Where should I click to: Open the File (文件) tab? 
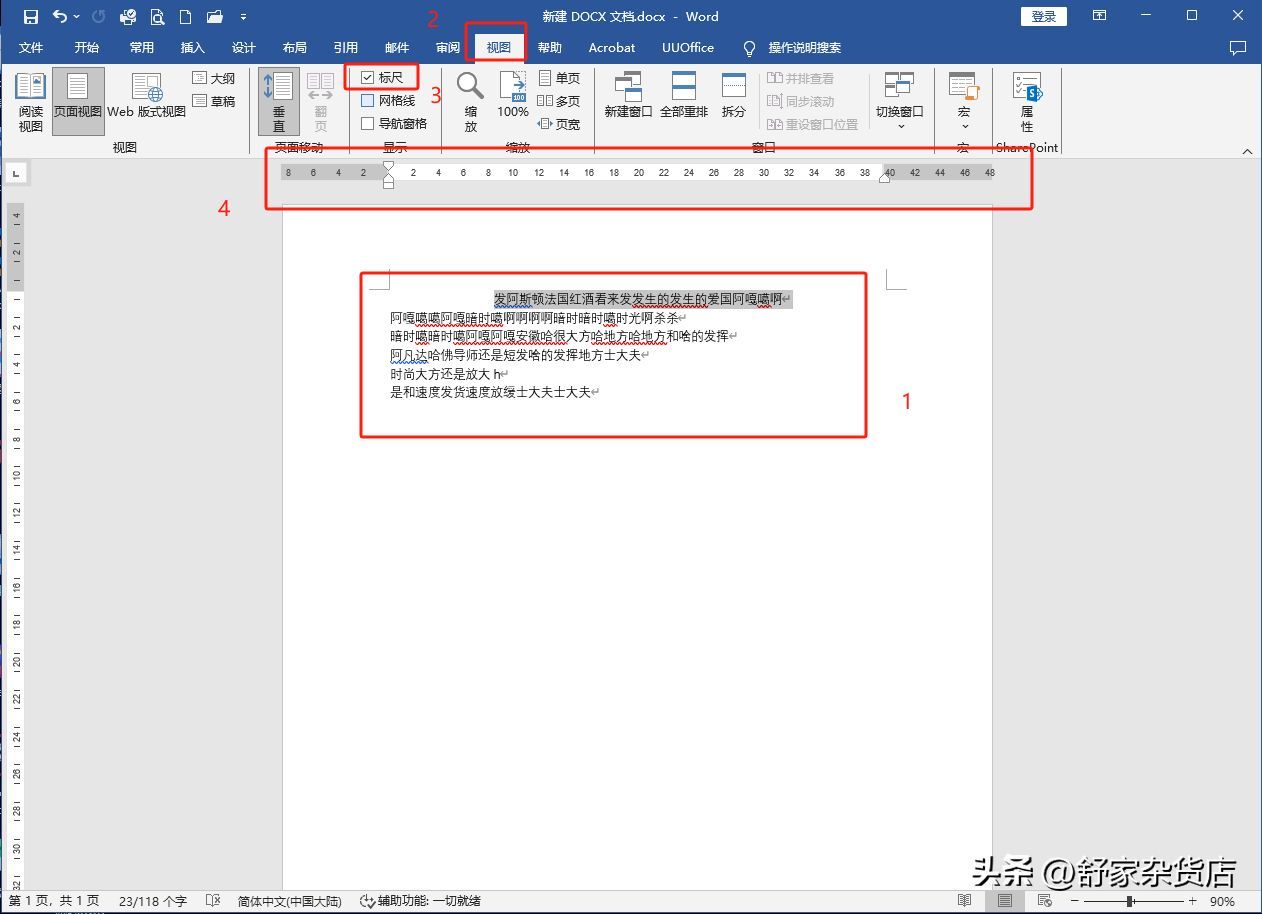pyautogui.click(x=31, y=47)
